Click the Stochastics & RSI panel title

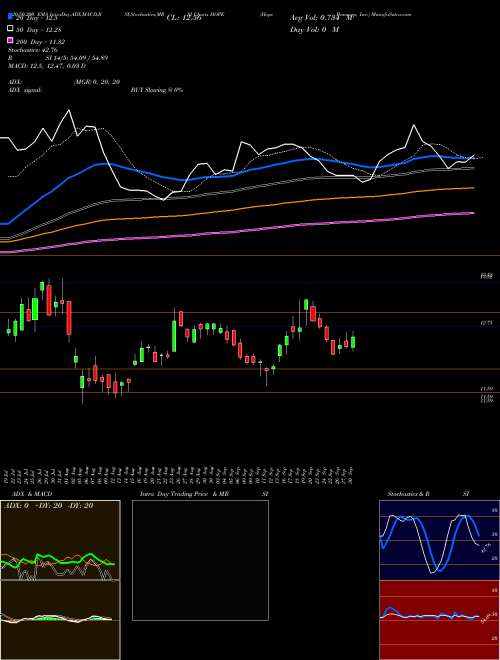pos(428,494)
